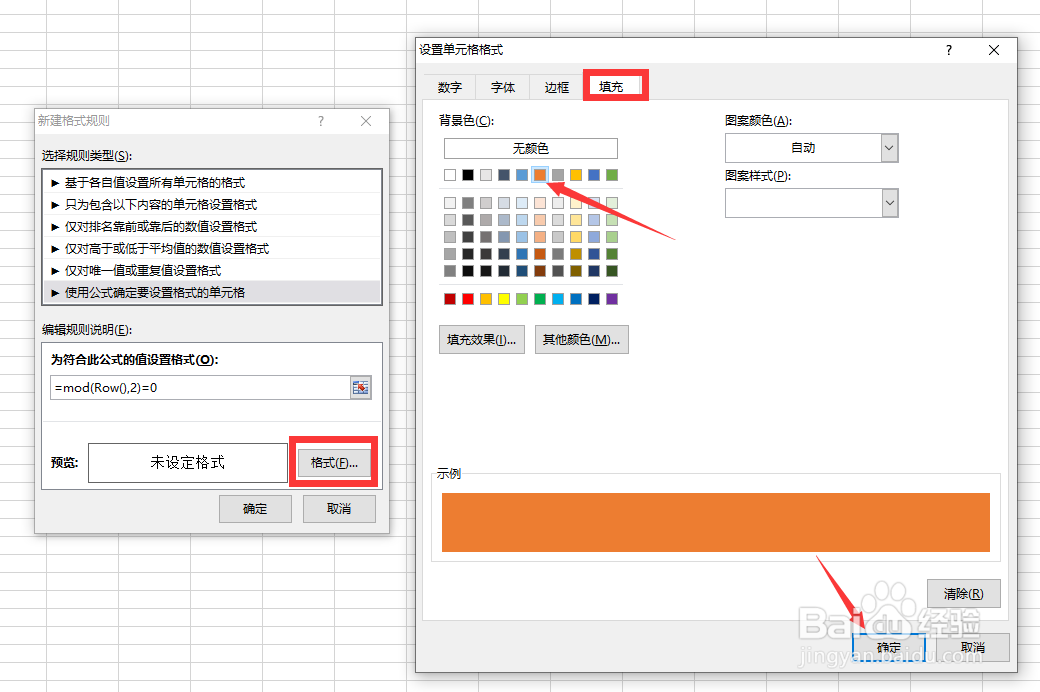Switch to the 边框 tab

556,87
